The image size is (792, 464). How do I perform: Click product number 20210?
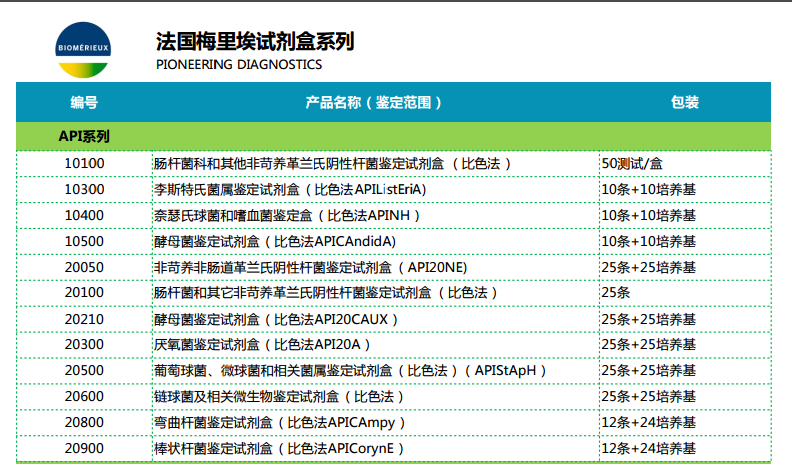click(84, 319)
